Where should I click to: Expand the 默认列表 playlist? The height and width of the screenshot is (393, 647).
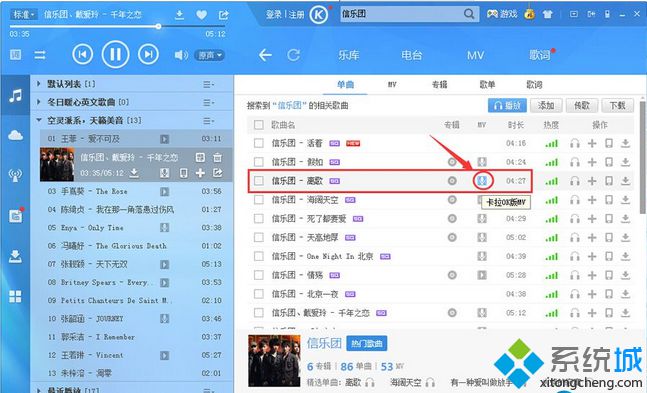click(38, 84)
